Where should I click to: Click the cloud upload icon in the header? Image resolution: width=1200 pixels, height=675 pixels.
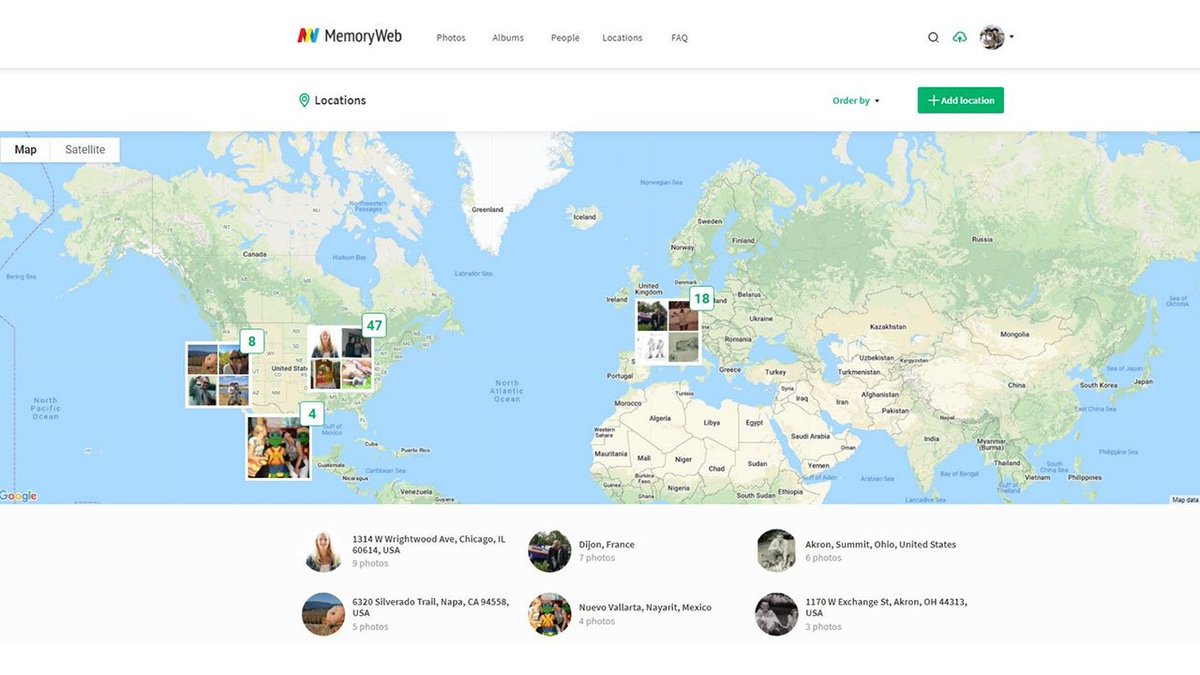(959, 37)
